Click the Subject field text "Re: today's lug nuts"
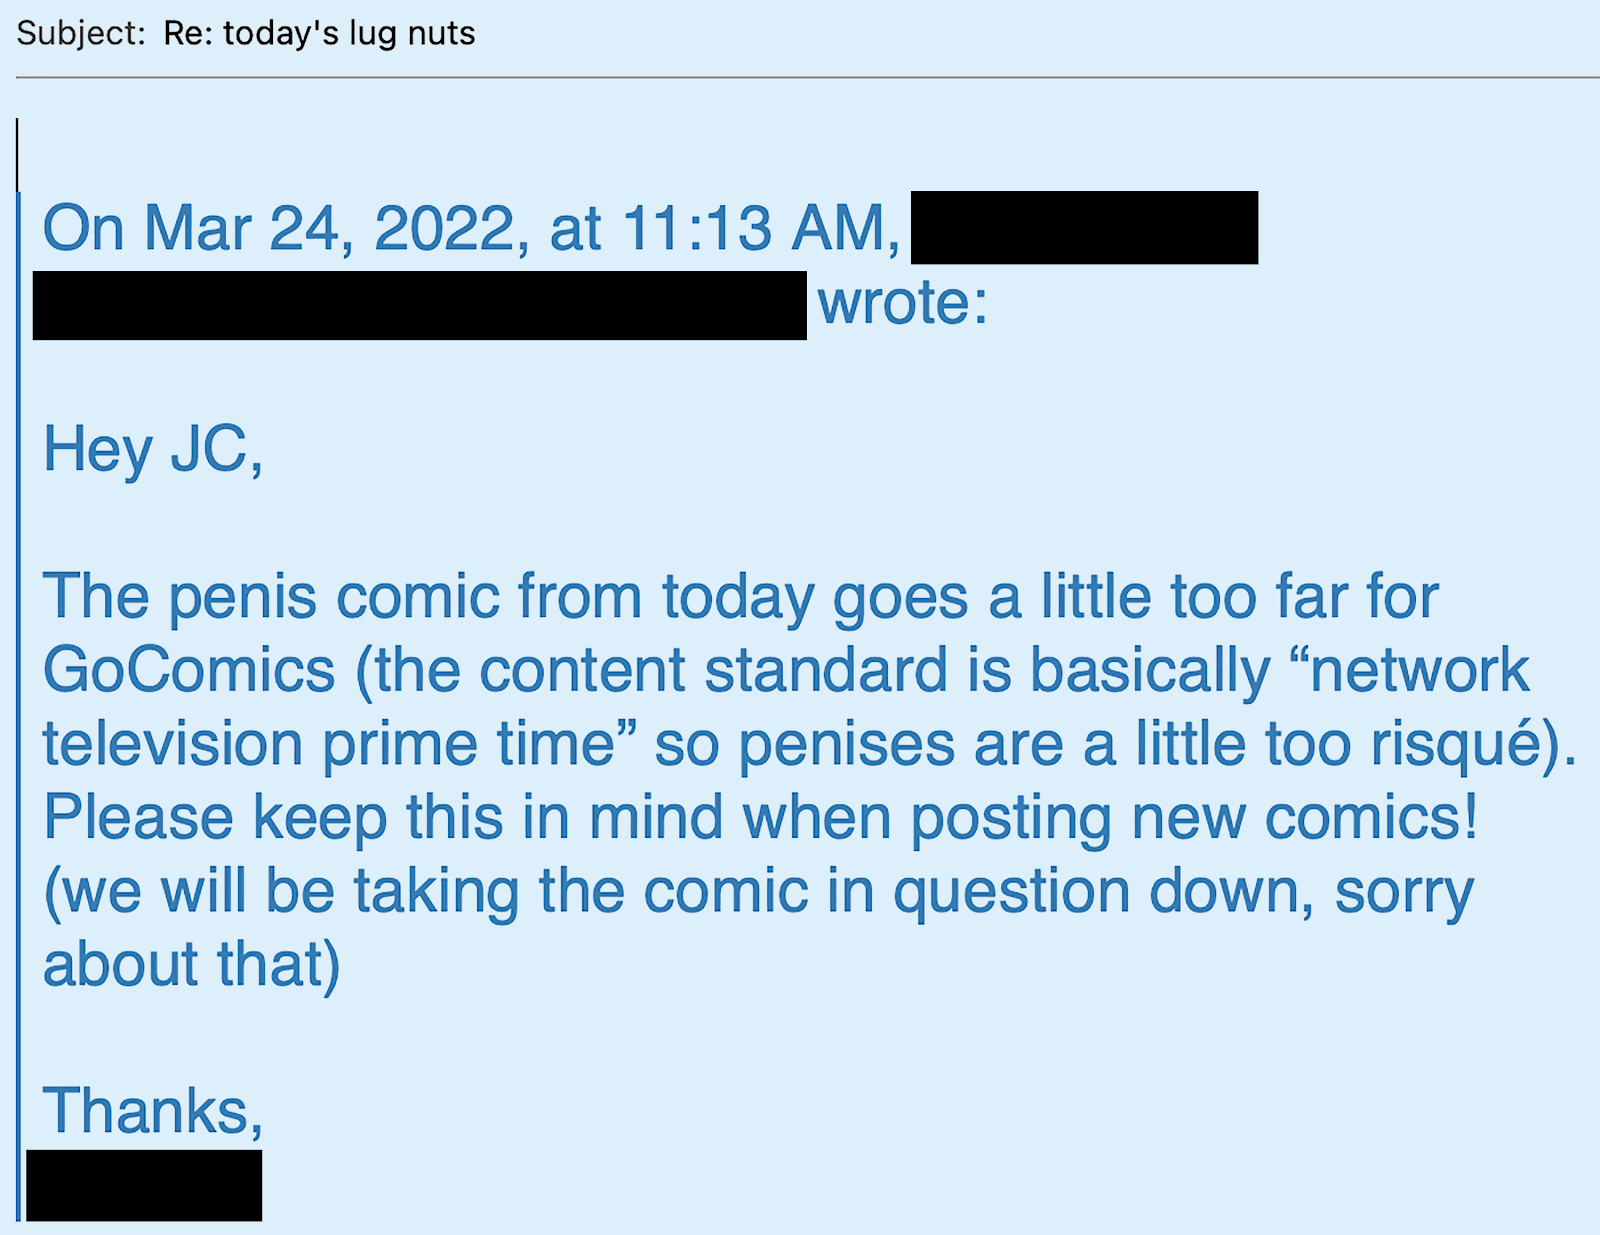 319,34
